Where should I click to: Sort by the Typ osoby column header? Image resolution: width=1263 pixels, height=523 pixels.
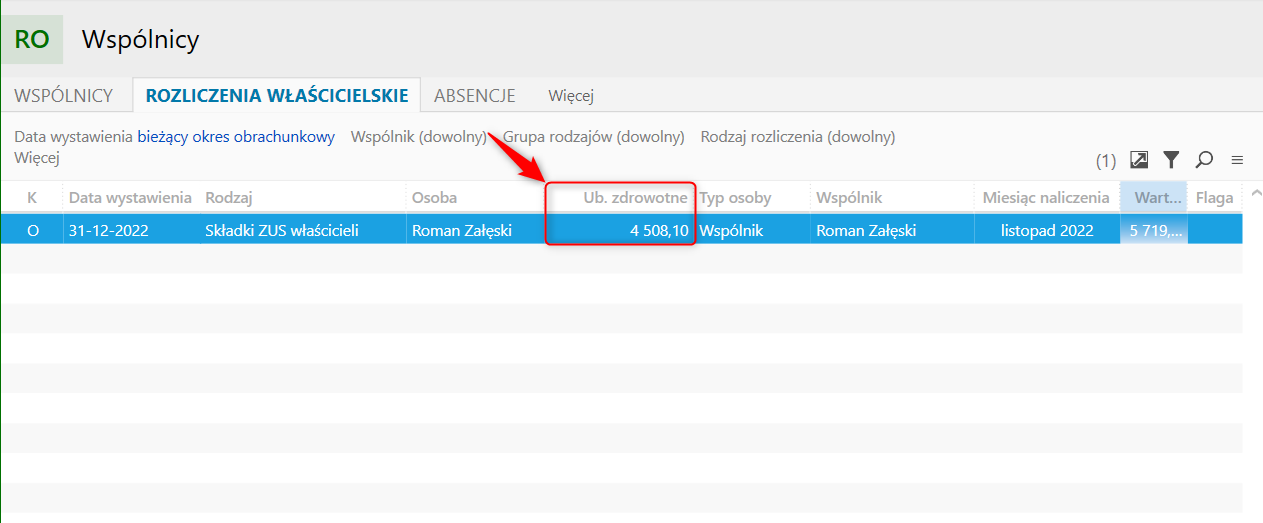752,198
